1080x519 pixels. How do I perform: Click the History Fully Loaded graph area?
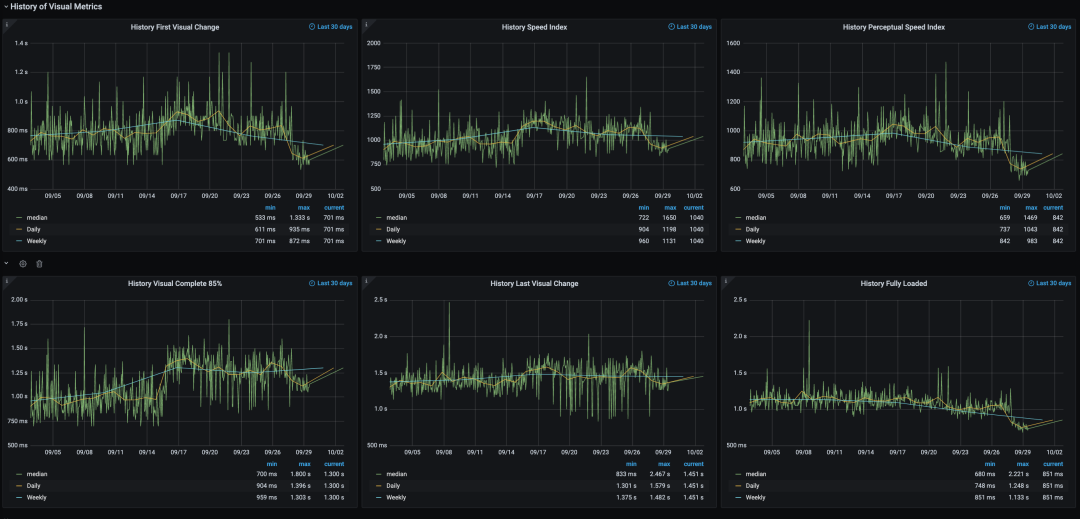908,372
